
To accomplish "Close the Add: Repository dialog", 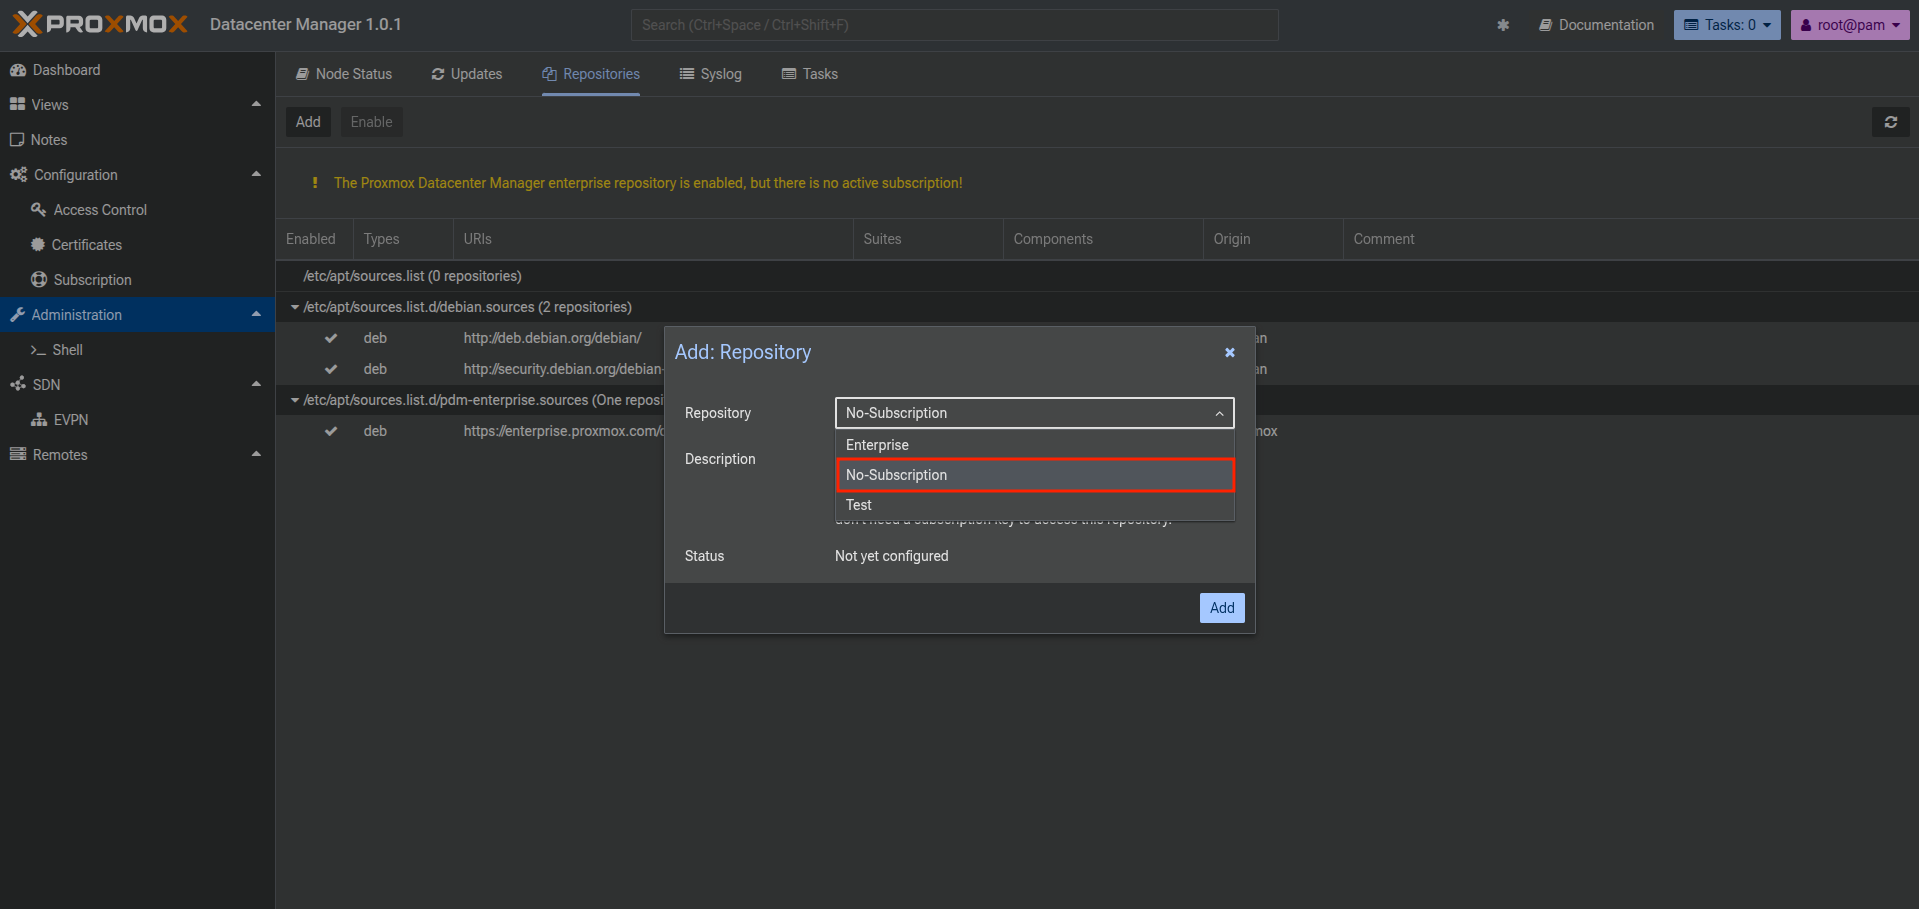I will pyautogui.click(x=1230, y=352).
